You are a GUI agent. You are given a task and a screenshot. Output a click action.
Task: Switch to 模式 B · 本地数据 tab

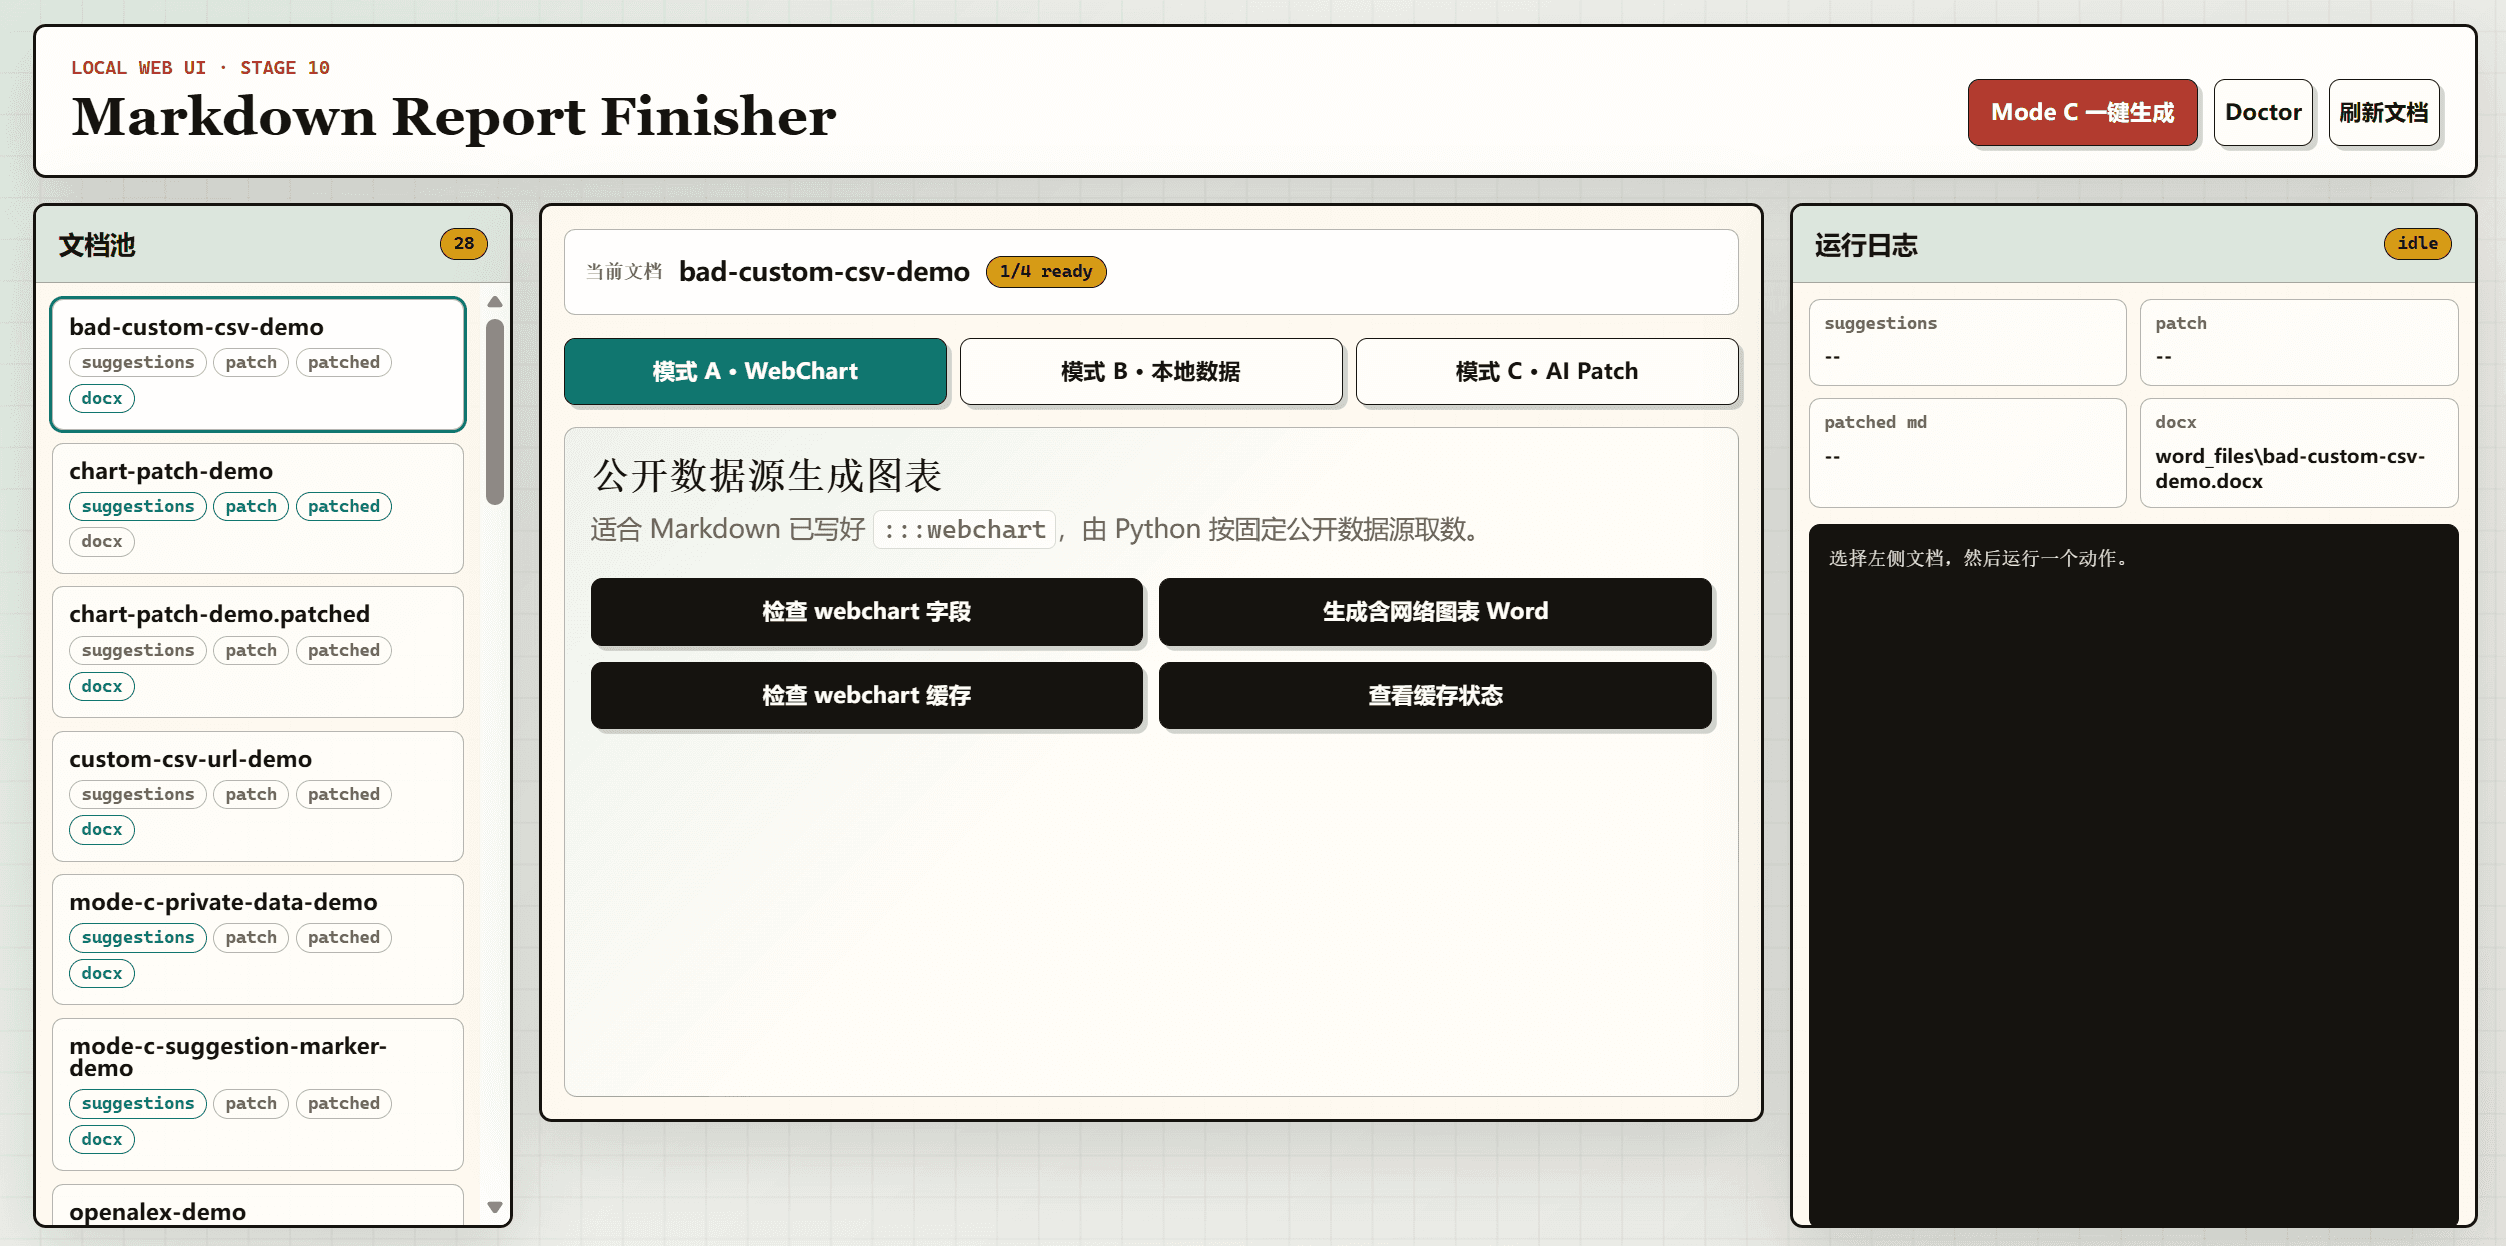pos(1151,371)
